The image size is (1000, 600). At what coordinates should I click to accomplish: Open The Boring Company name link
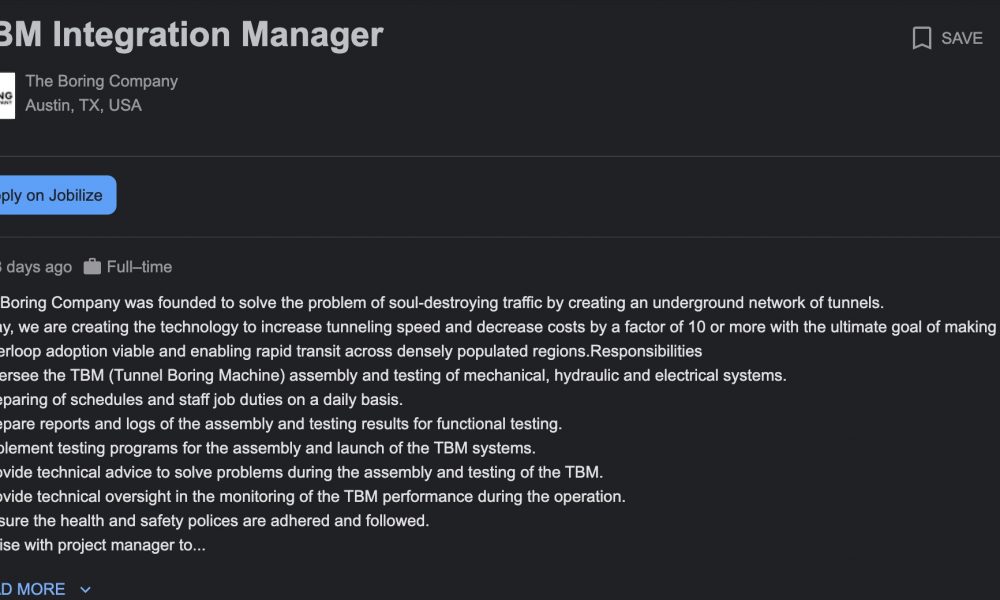pos(101,81)
